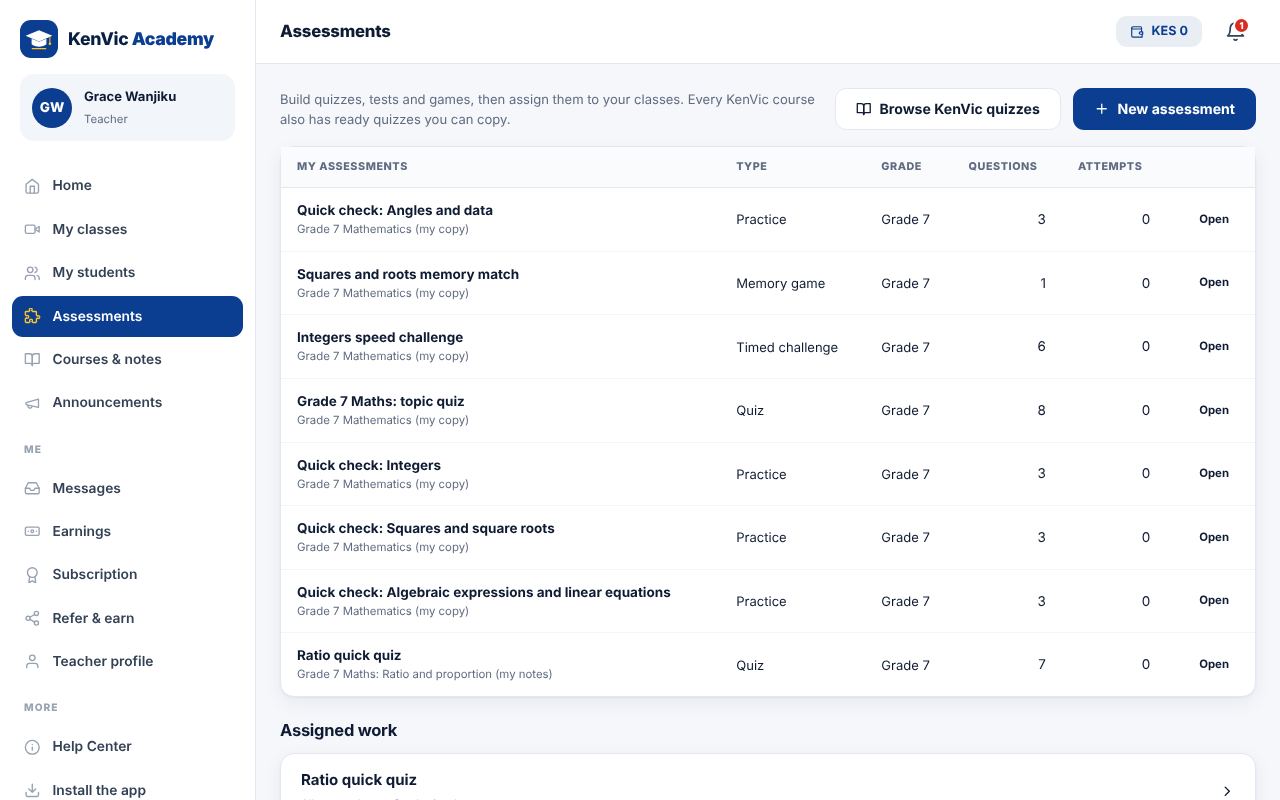This screenshot has width=1280, height=800.
Task: Click the Announcements megaphone icon
Action: point(32,403)
